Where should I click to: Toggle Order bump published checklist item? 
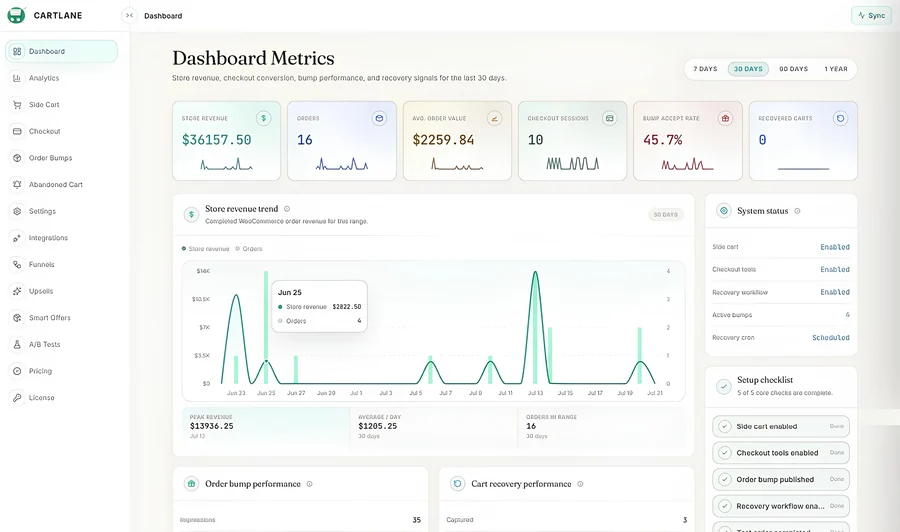pos(781,479)
